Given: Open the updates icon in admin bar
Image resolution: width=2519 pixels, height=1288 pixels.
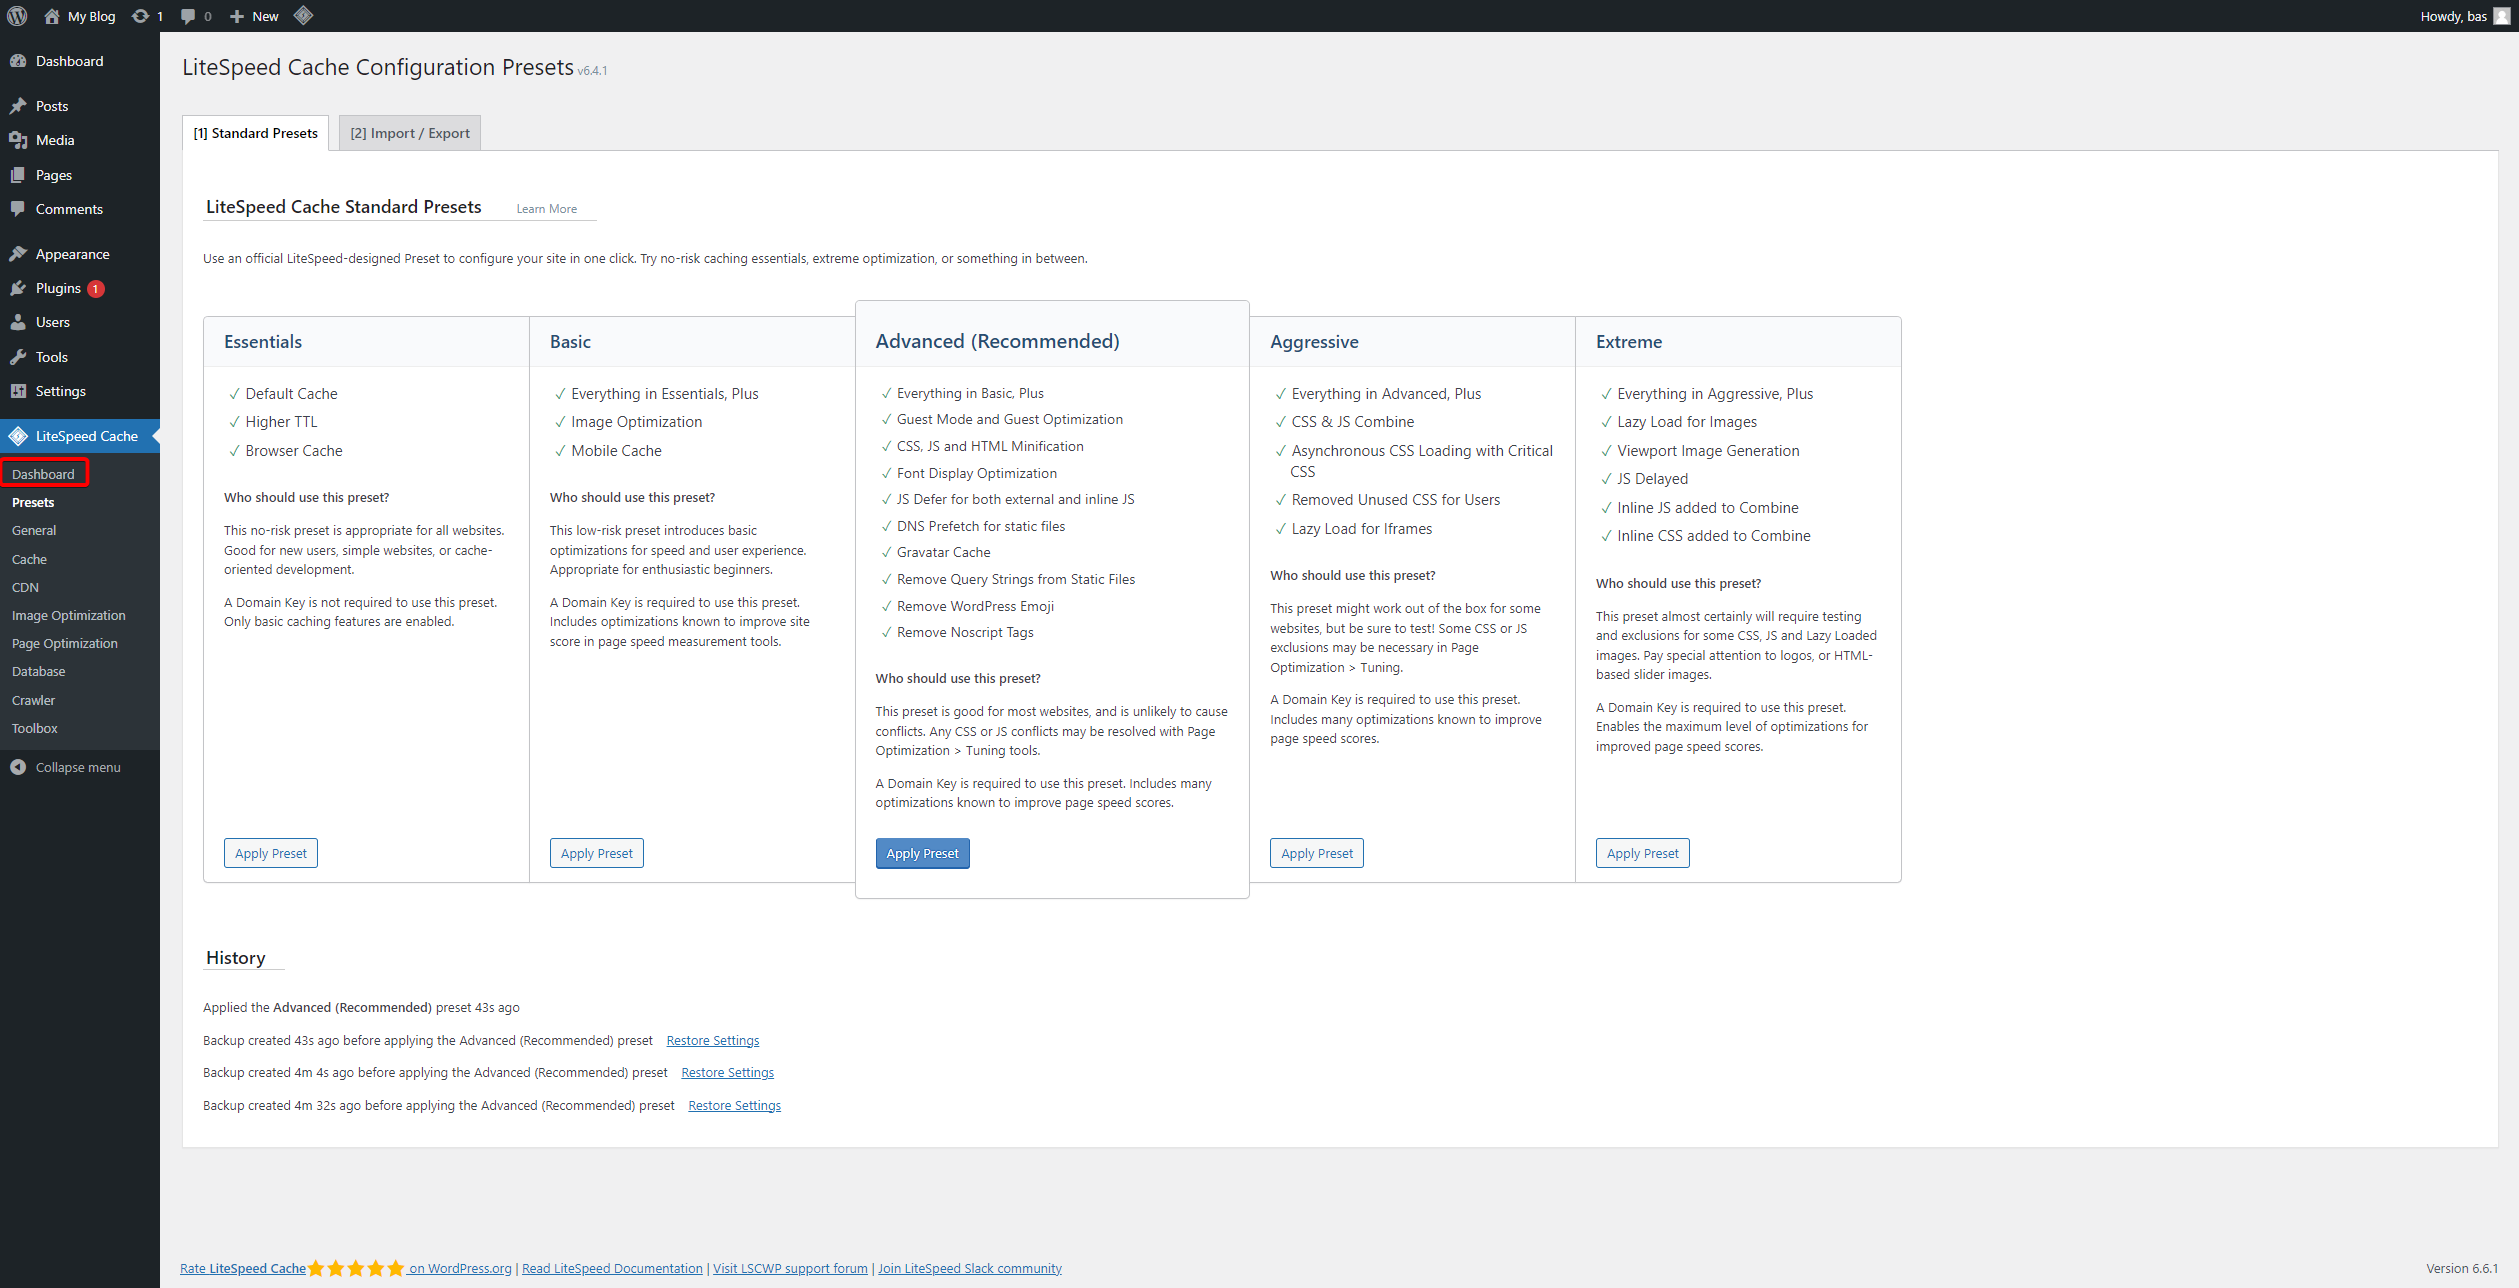Looking at the screenshot, I should point(146,16).
